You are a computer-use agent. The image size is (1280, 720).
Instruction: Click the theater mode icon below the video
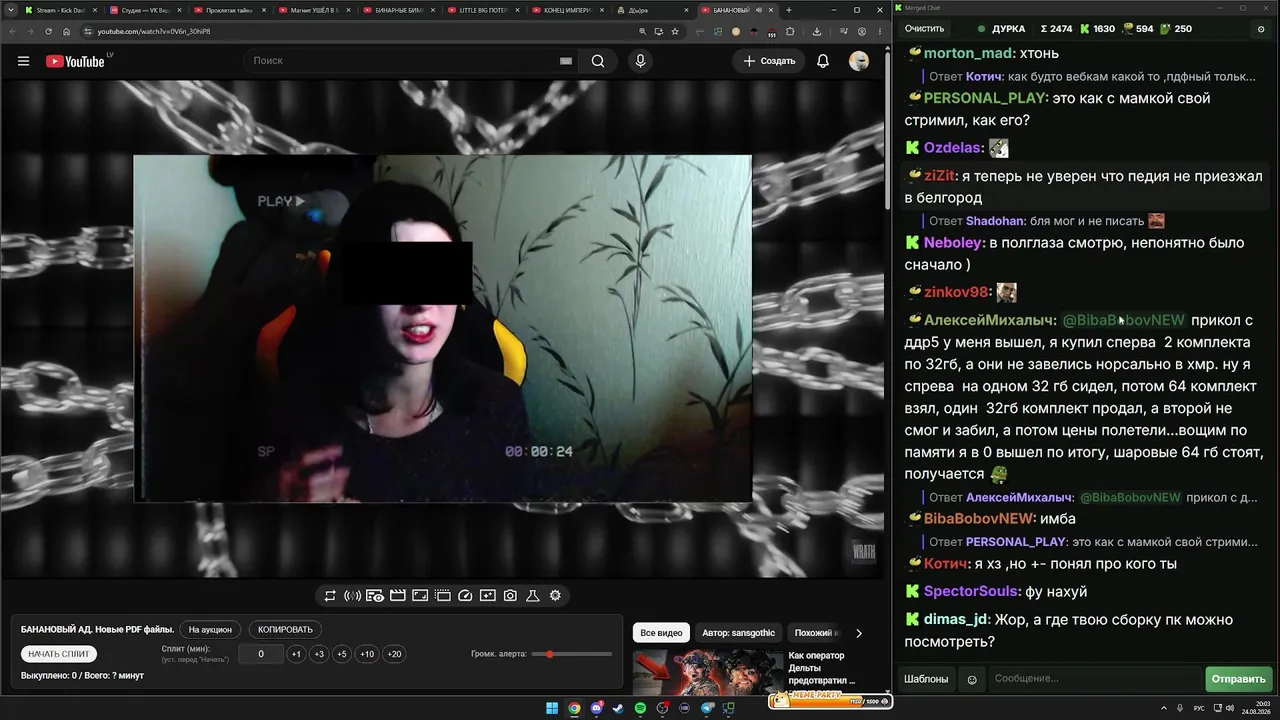coord(442,596)
